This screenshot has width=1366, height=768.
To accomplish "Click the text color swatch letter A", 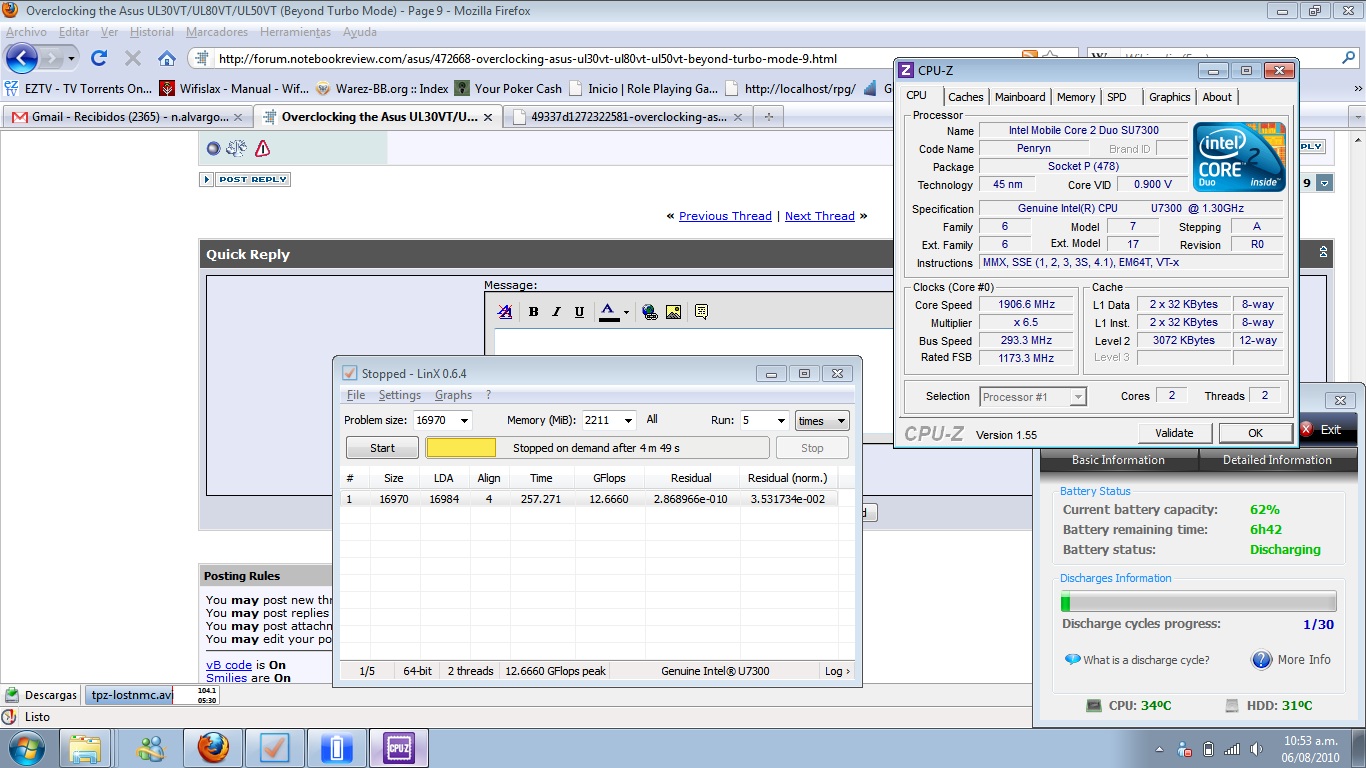I will click(x=608, y=312).
